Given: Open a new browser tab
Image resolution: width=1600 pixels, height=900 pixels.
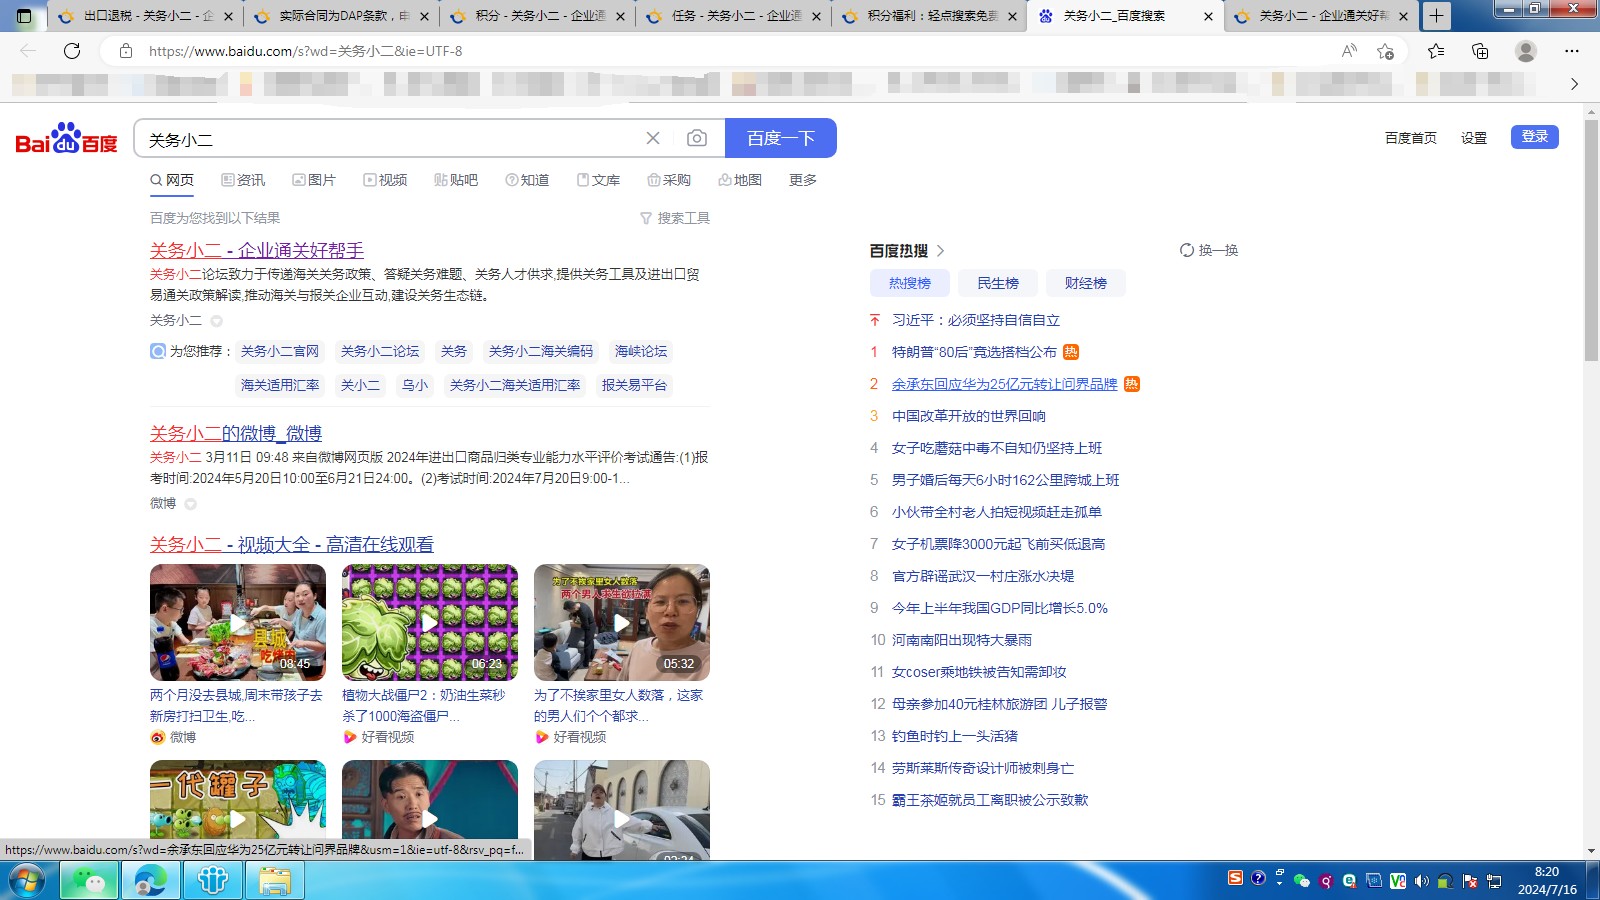Looking at the screenshot, I should click(1436, 16).
